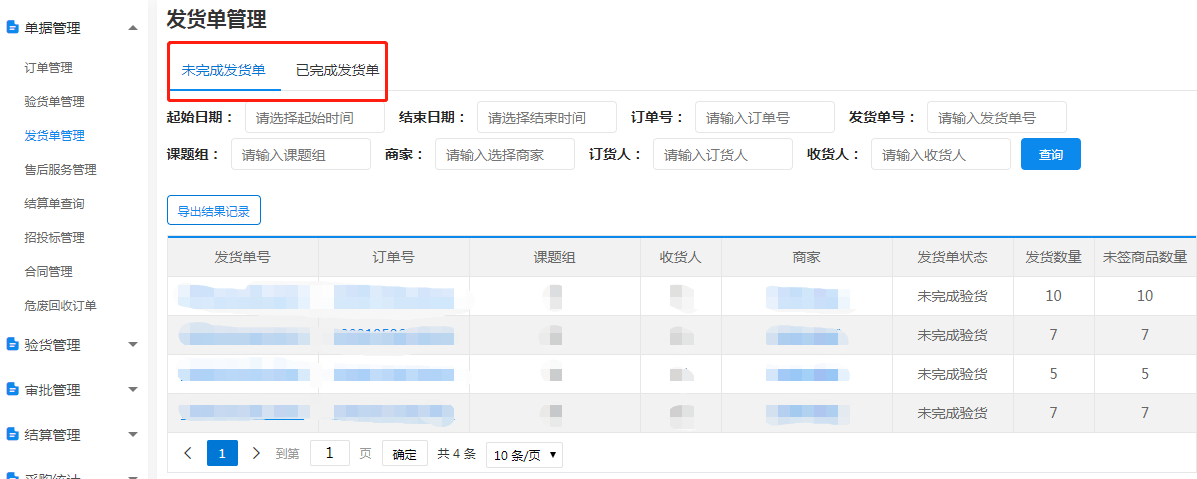Select the 未完成发货单 tab
The height and width of the screenshot is (479, 1197).
[x=223, y=71]
